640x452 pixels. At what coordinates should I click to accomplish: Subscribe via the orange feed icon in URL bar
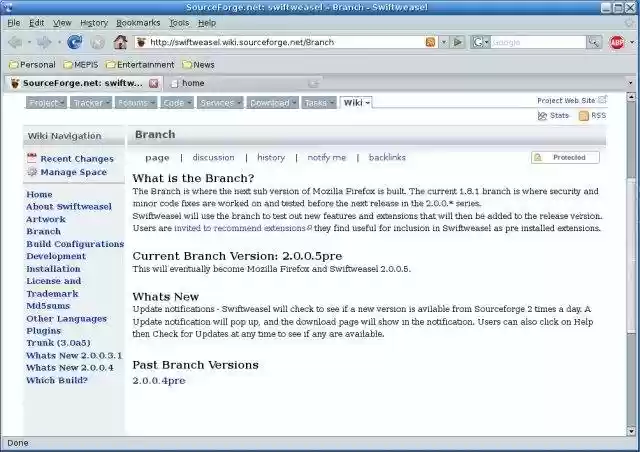pyautogui.click(x=430, y=42)
